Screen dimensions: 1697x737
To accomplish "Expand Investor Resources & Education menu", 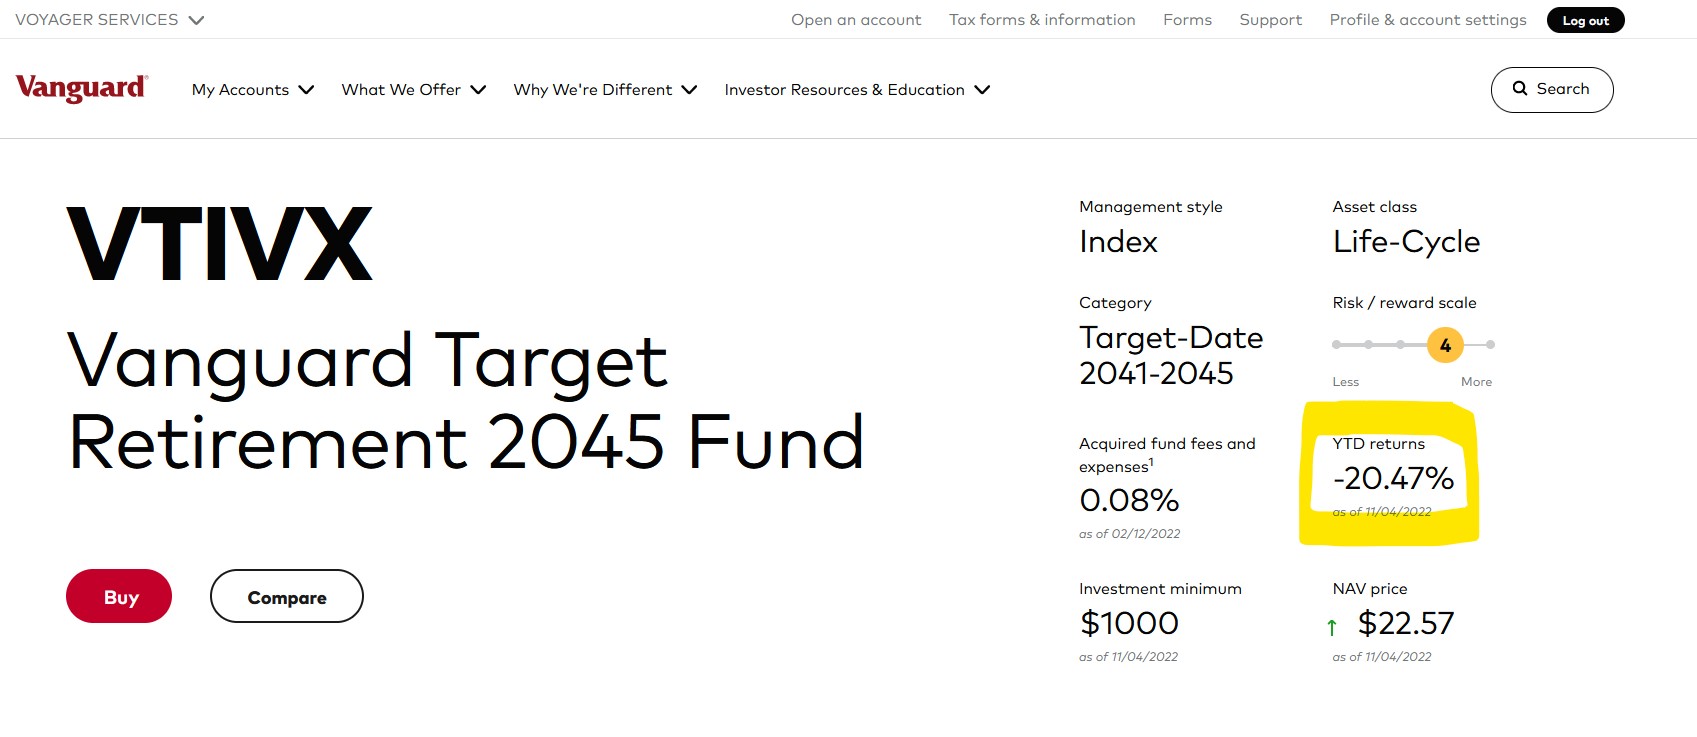I will pos(857,90).
